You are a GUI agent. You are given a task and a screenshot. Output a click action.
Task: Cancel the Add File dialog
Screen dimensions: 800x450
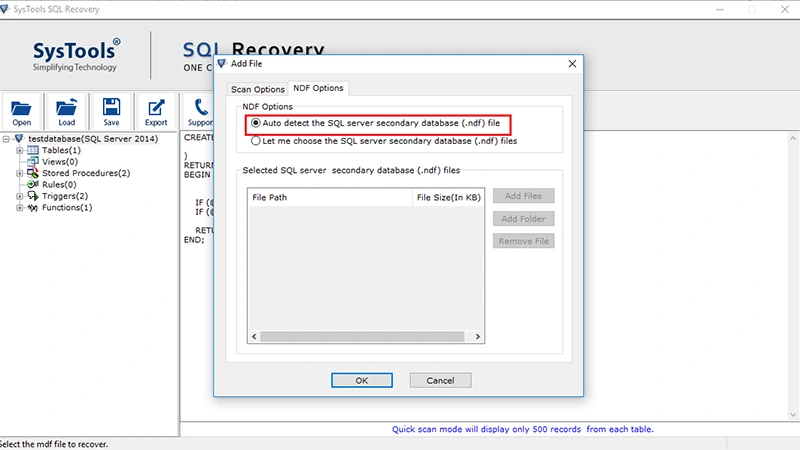tap(440, 380)
